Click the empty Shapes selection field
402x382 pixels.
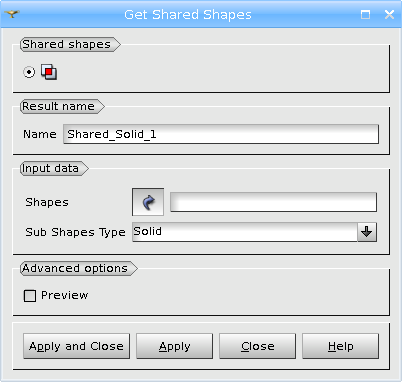(273, 202)
